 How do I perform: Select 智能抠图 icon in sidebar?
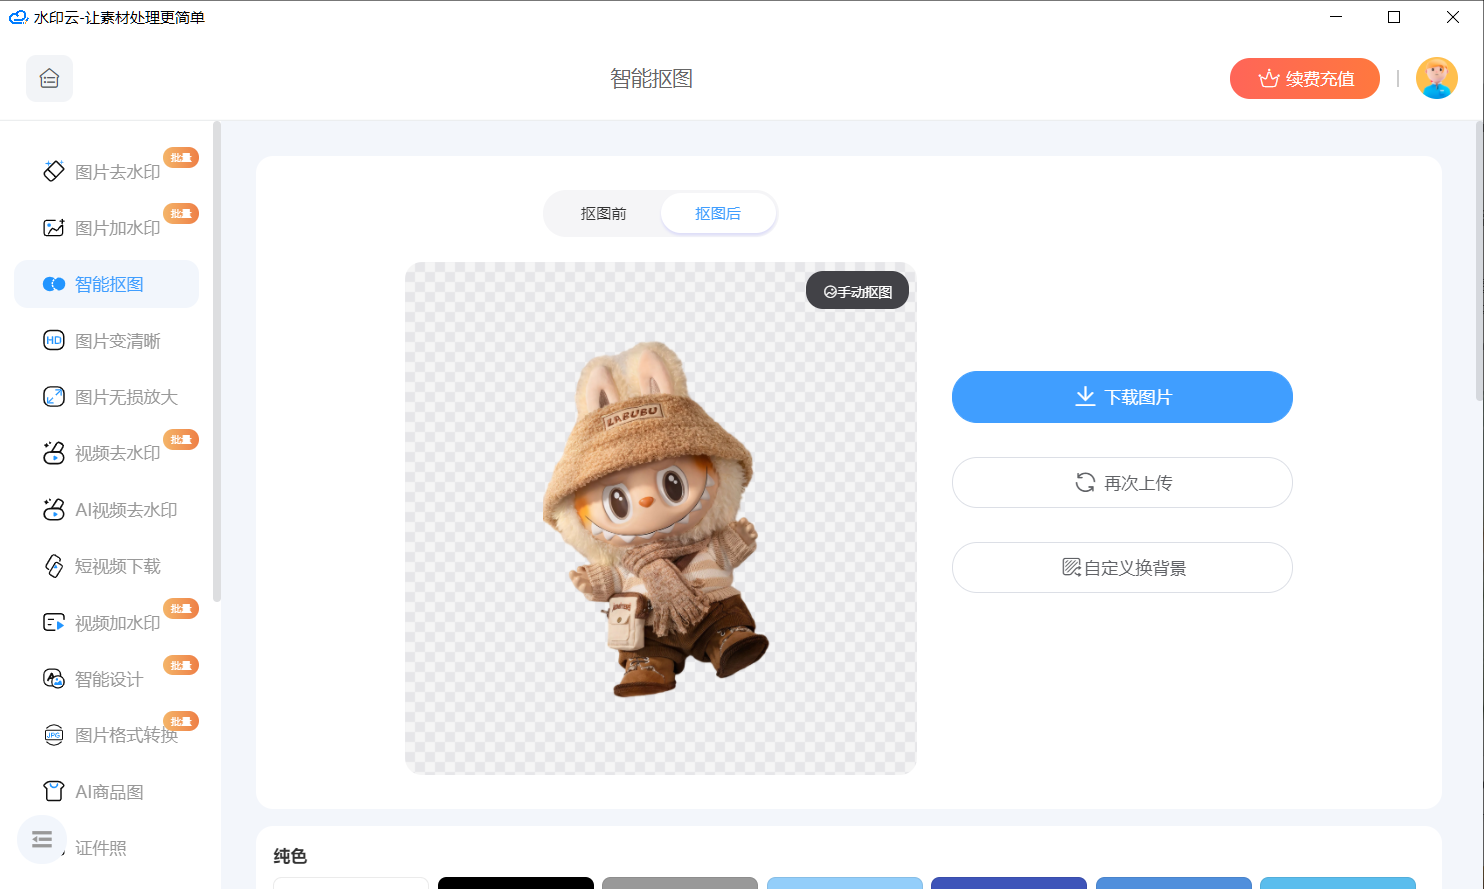click(x=54, y=284)
